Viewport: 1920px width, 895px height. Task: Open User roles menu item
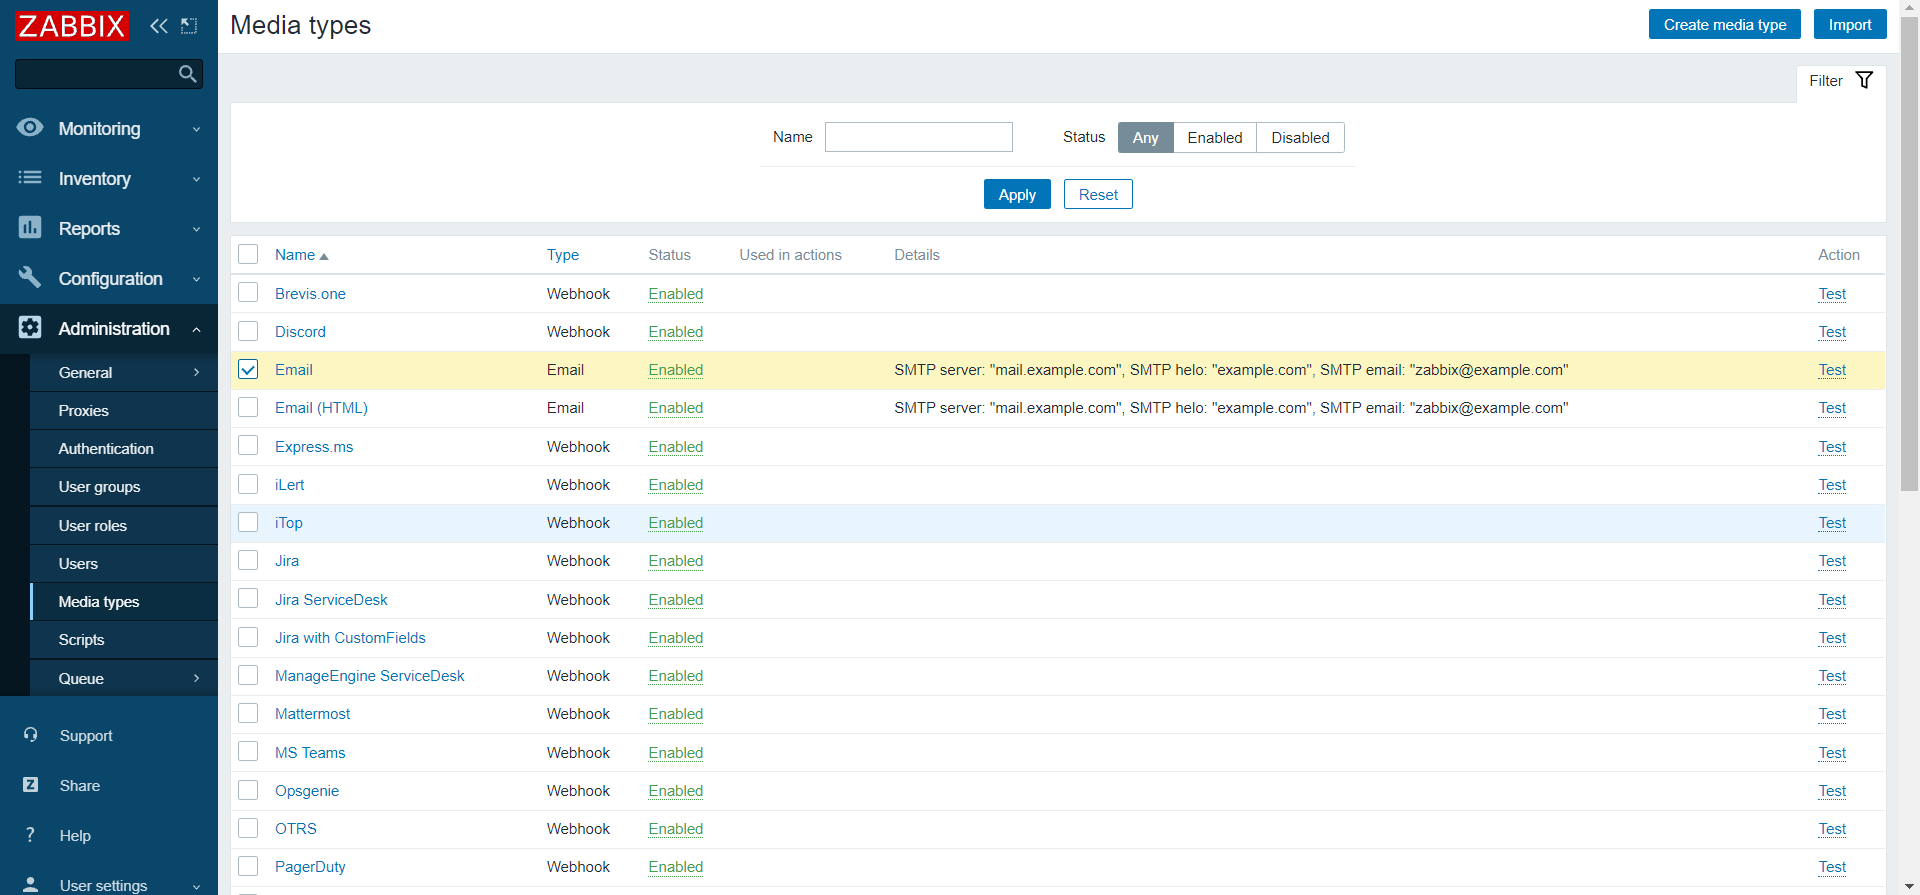click(x=124, y=525)
